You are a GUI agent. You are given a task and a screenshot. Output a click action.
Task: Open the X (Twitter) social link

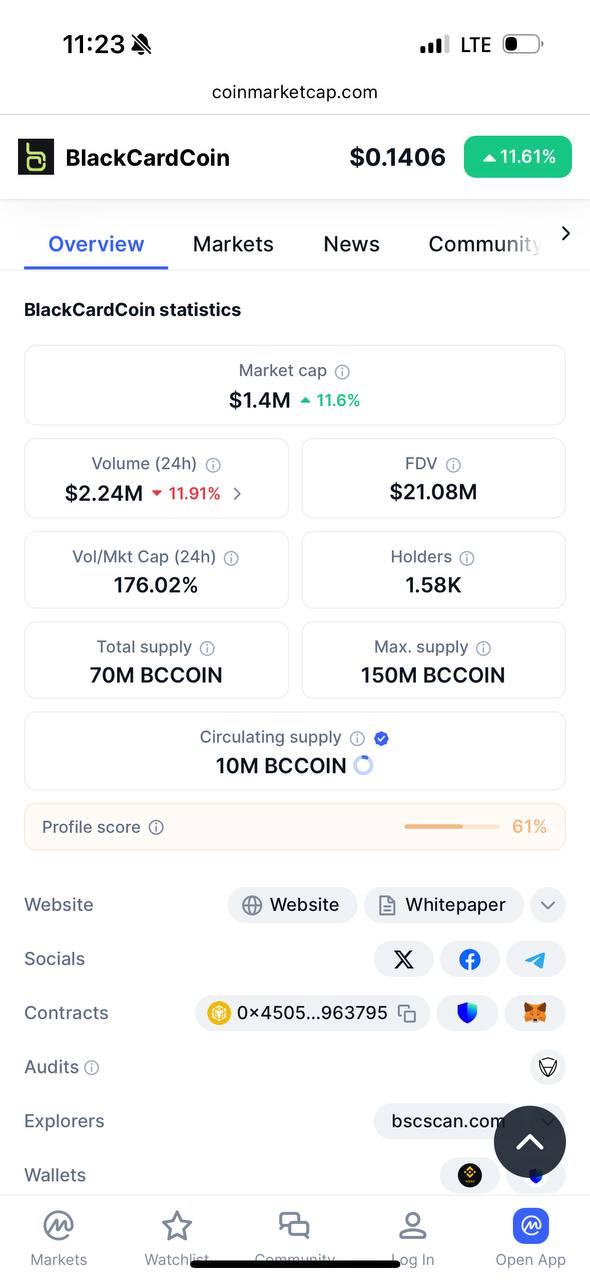(x=404, y=959)
